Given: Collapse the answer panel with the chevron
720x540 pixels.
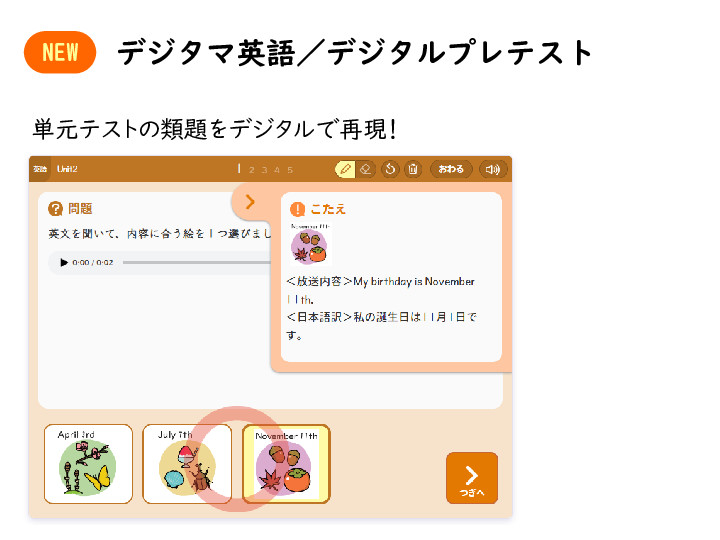Looking at the screenshot, I should [249, 202].
